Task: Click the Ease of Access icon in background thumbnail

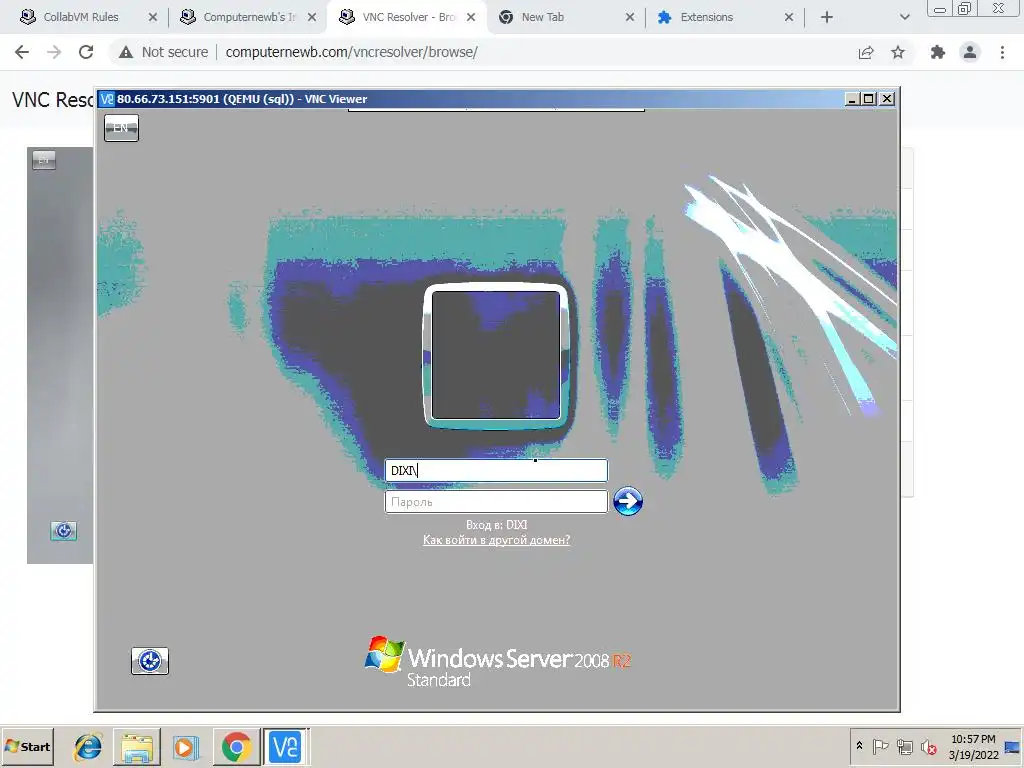Action: (x=63, y=531)
